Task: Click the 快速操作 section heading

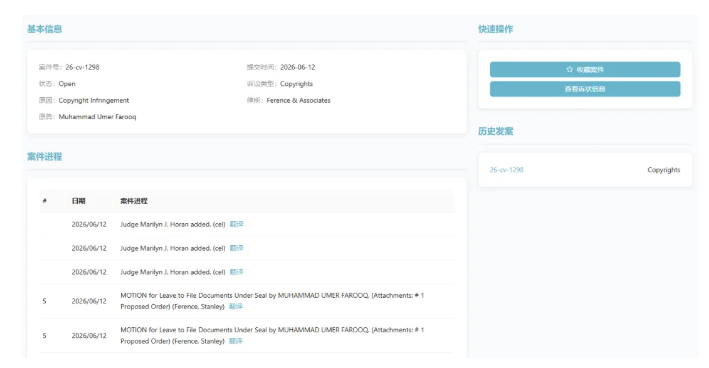Action: (496, 29)
